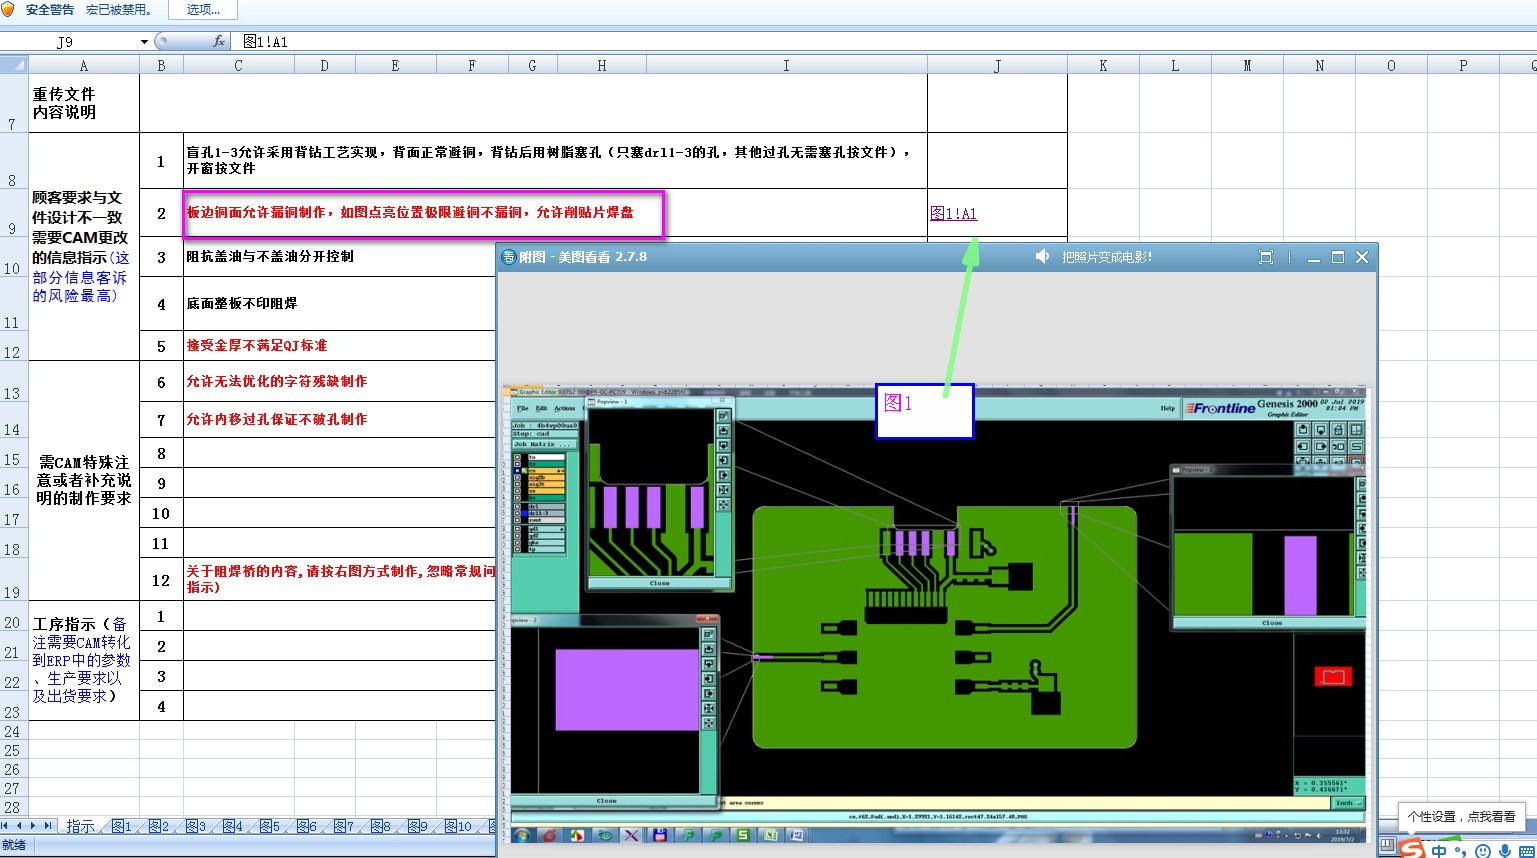The width and height of the screenshot is (1537, 858).
Task: Click the 选项... button in the security warning bar
Action: [x=203, y=9]
